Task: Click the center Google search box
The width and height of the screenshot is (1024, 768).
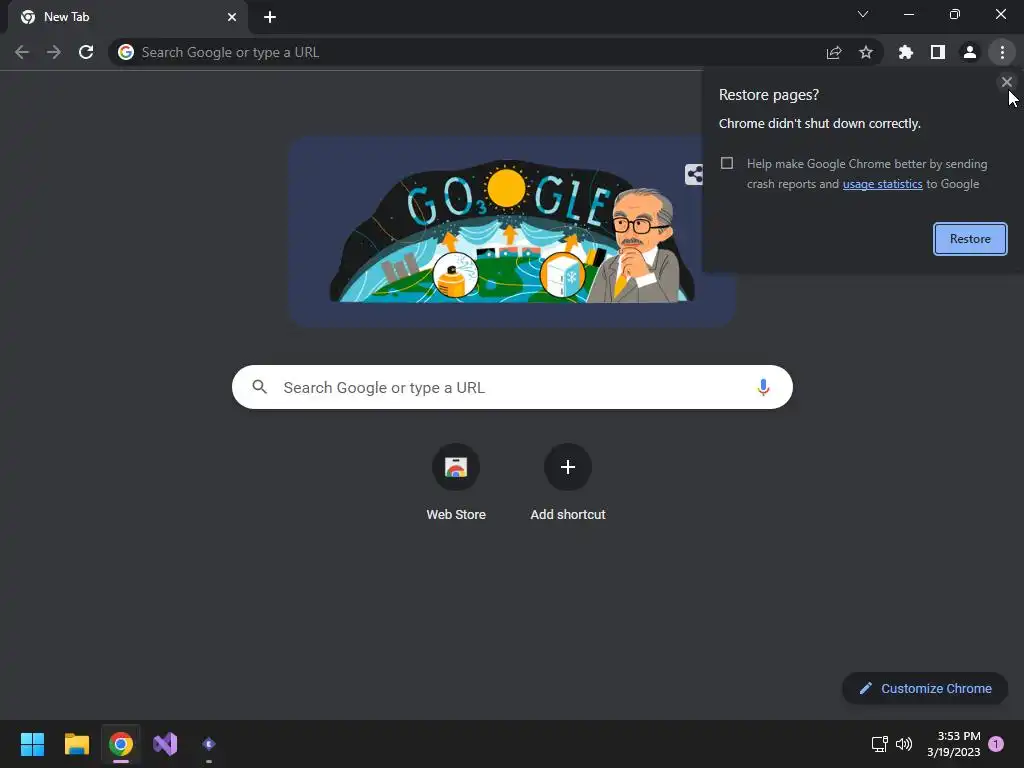Action: pyautogui.click(x=512, y=387)
